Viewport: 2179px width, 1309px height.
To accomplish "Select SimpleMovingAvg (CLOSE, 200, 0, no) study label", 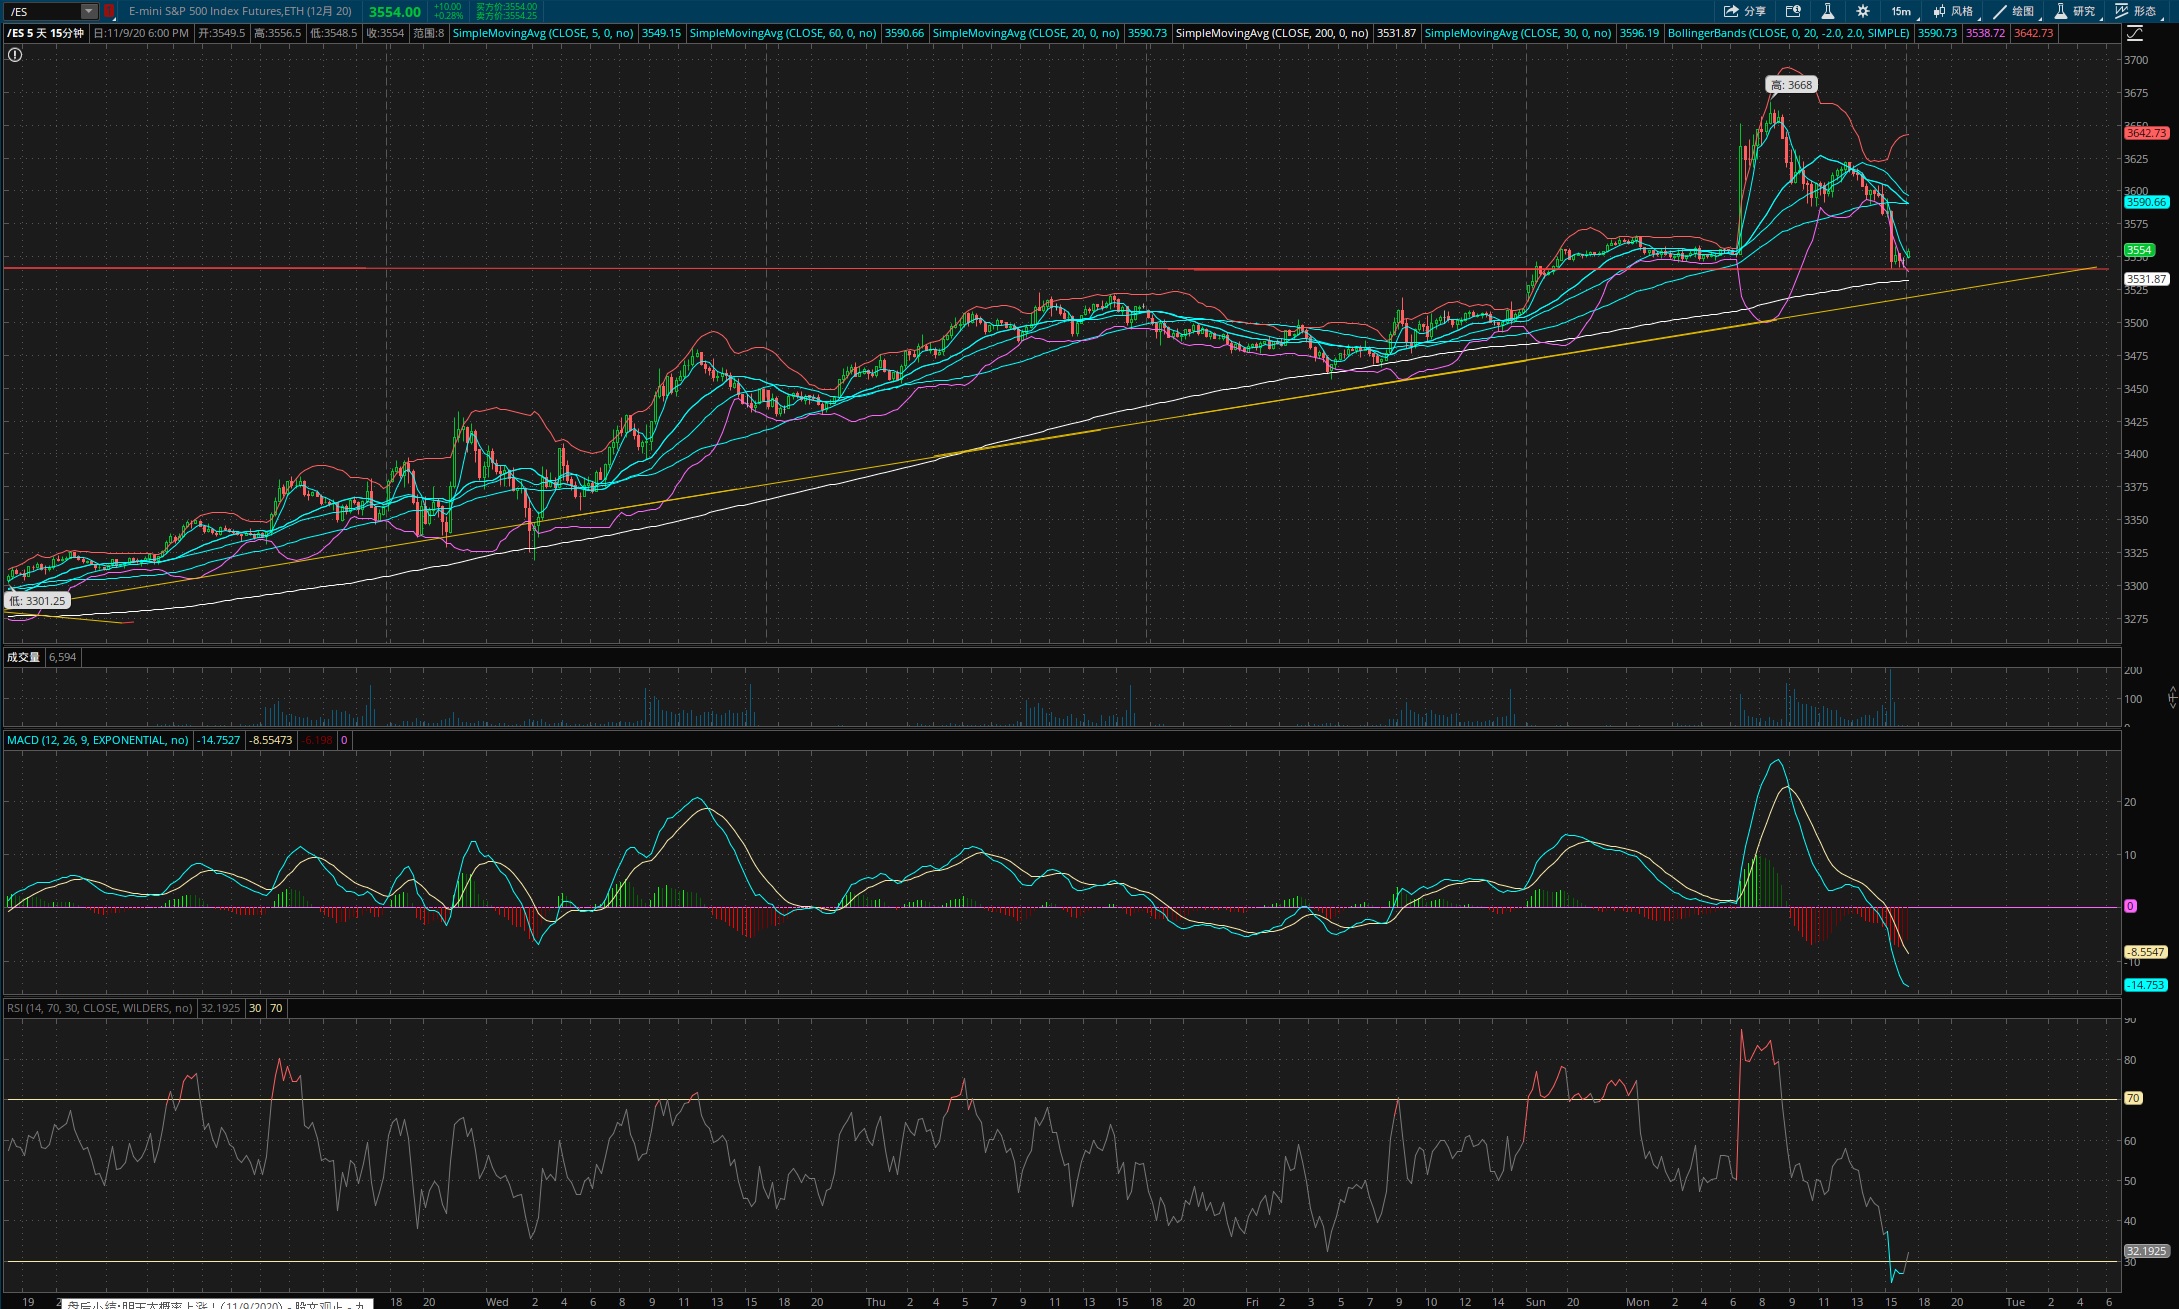I will pos(1272,33).
